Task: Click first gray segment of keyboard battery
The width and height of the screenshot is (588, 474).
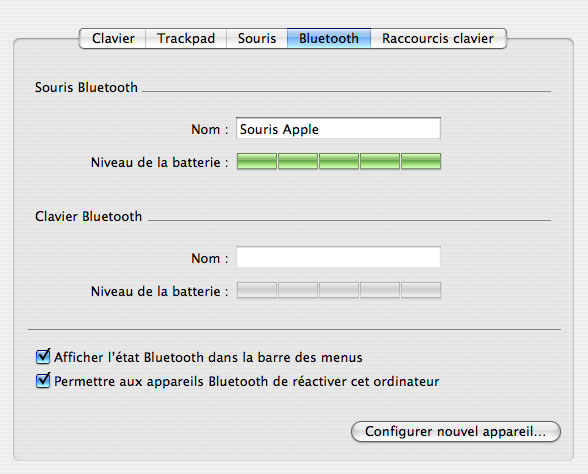Action: point(257,290)
